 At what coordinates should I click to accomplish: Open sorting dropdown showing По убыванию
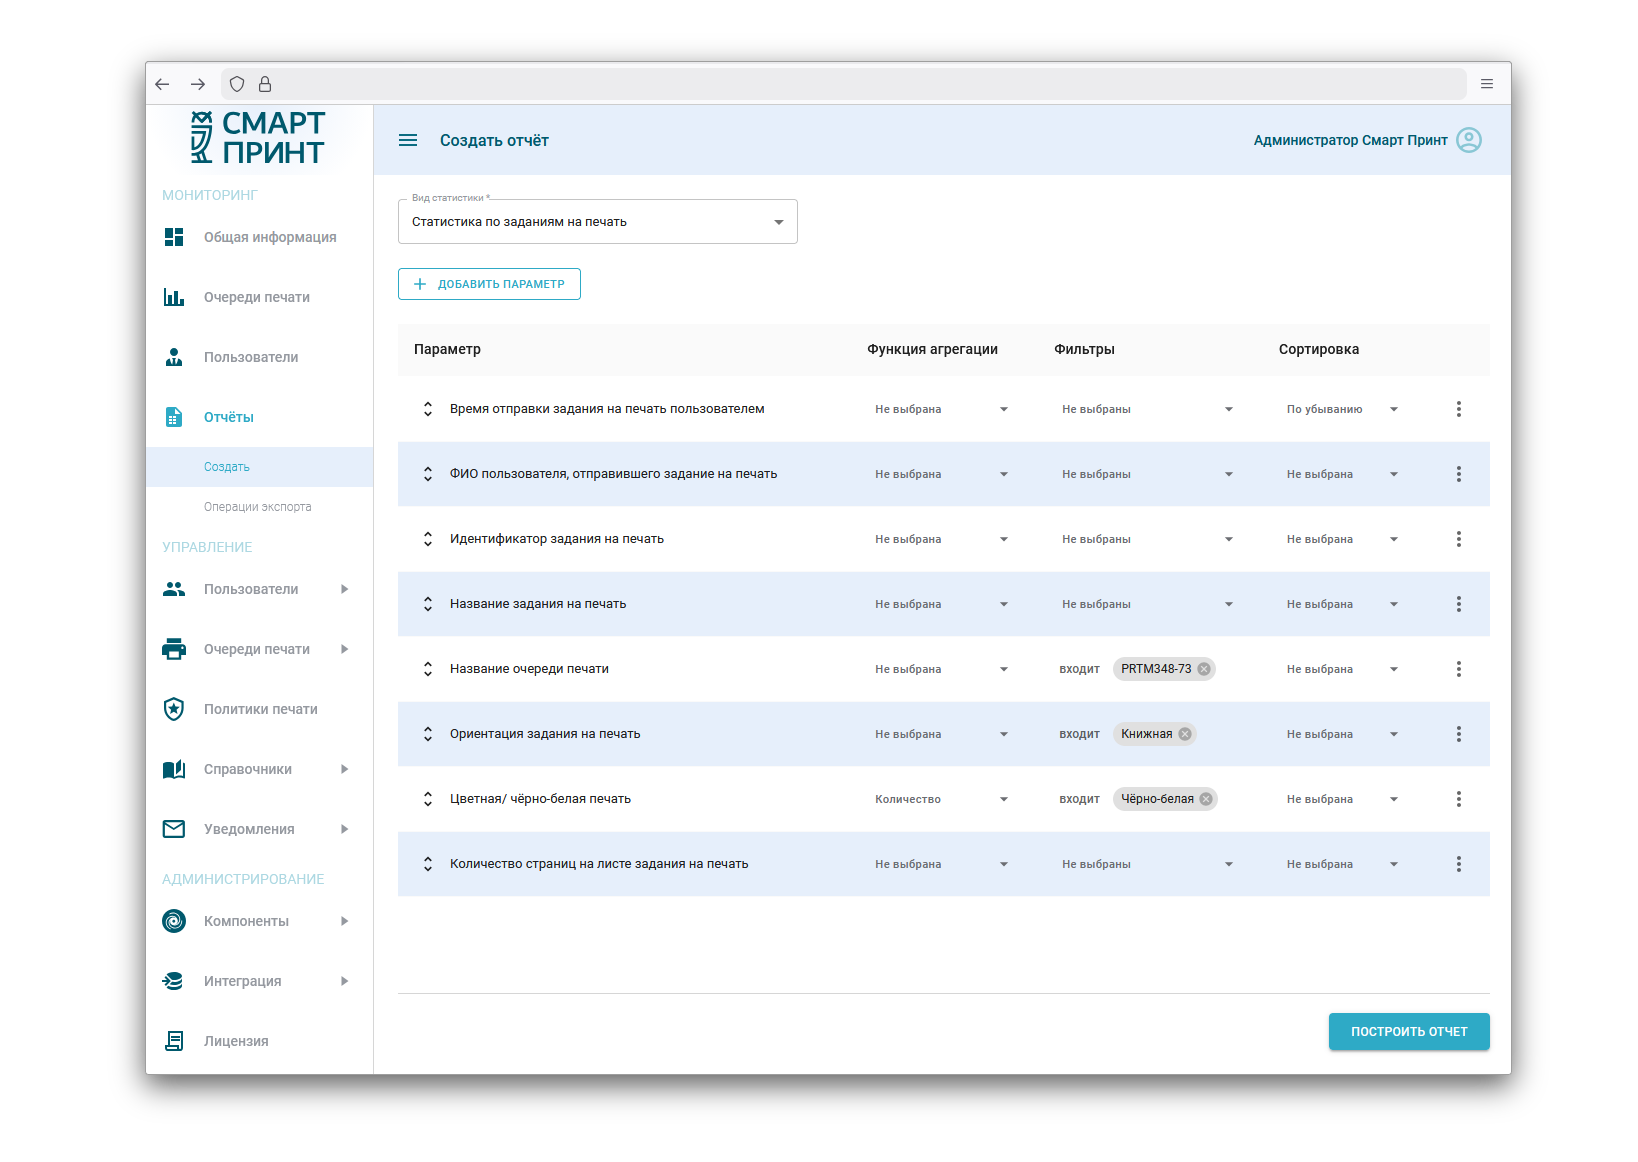(1342, 409)
